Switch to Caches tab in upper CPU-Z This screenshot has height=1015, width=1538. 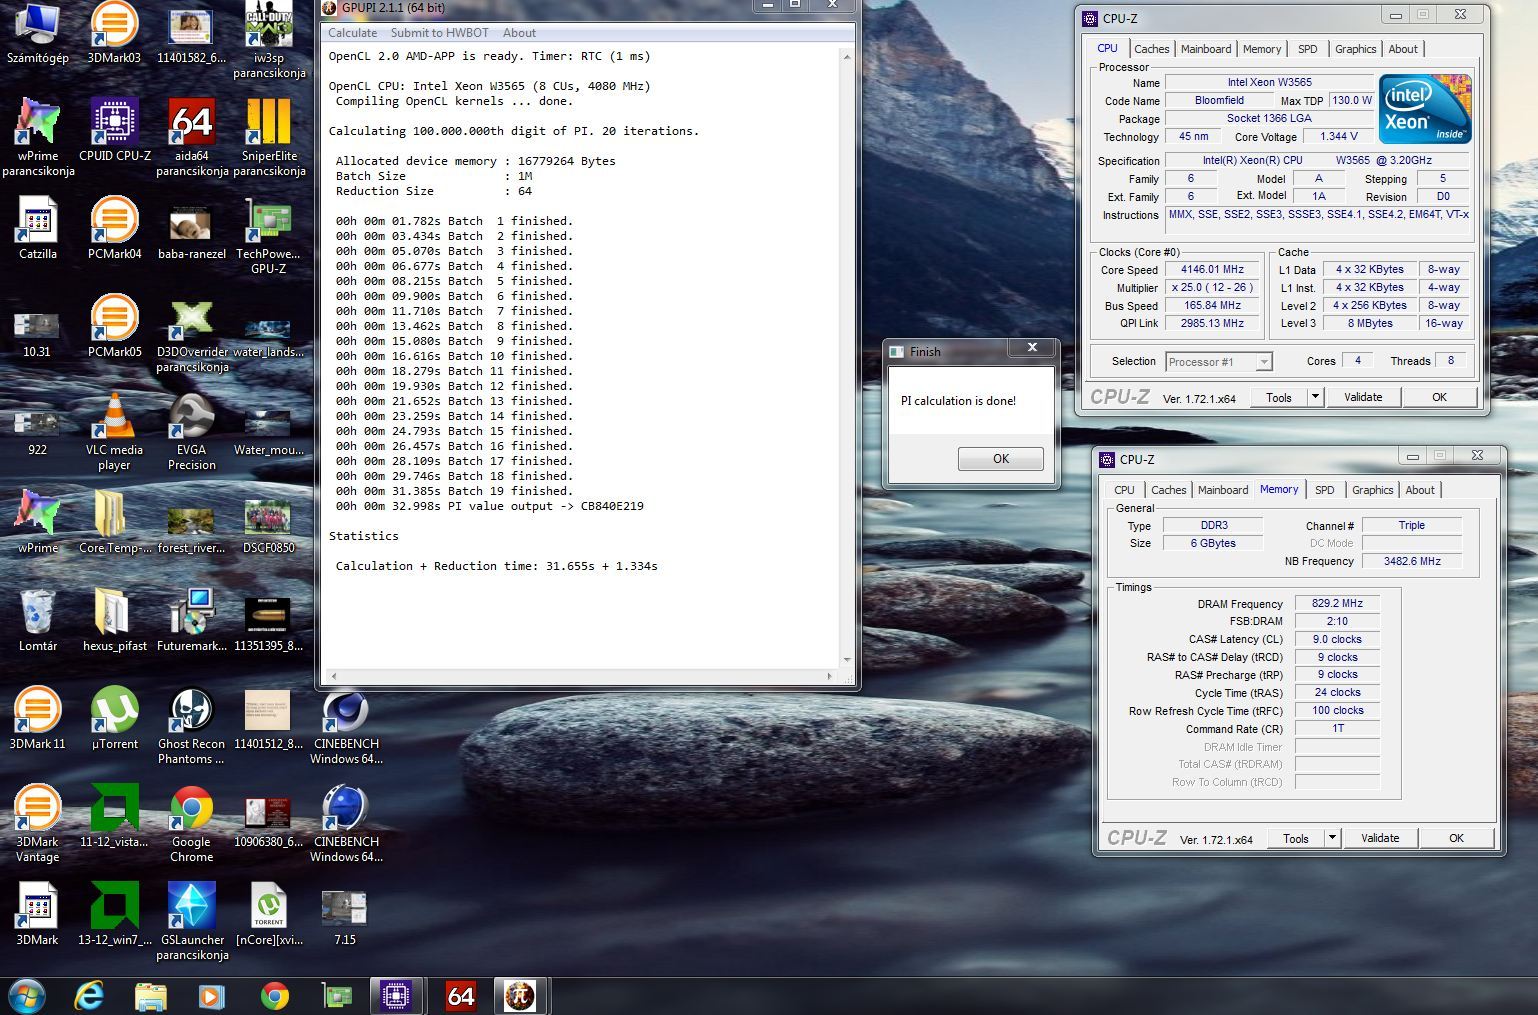pos(1151,49)
